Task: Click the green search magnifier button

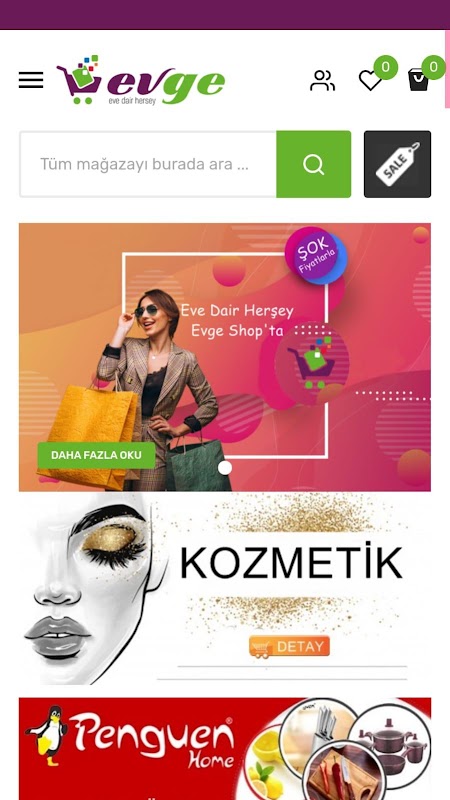Action: pyautogui.click(x=314, y=164)
